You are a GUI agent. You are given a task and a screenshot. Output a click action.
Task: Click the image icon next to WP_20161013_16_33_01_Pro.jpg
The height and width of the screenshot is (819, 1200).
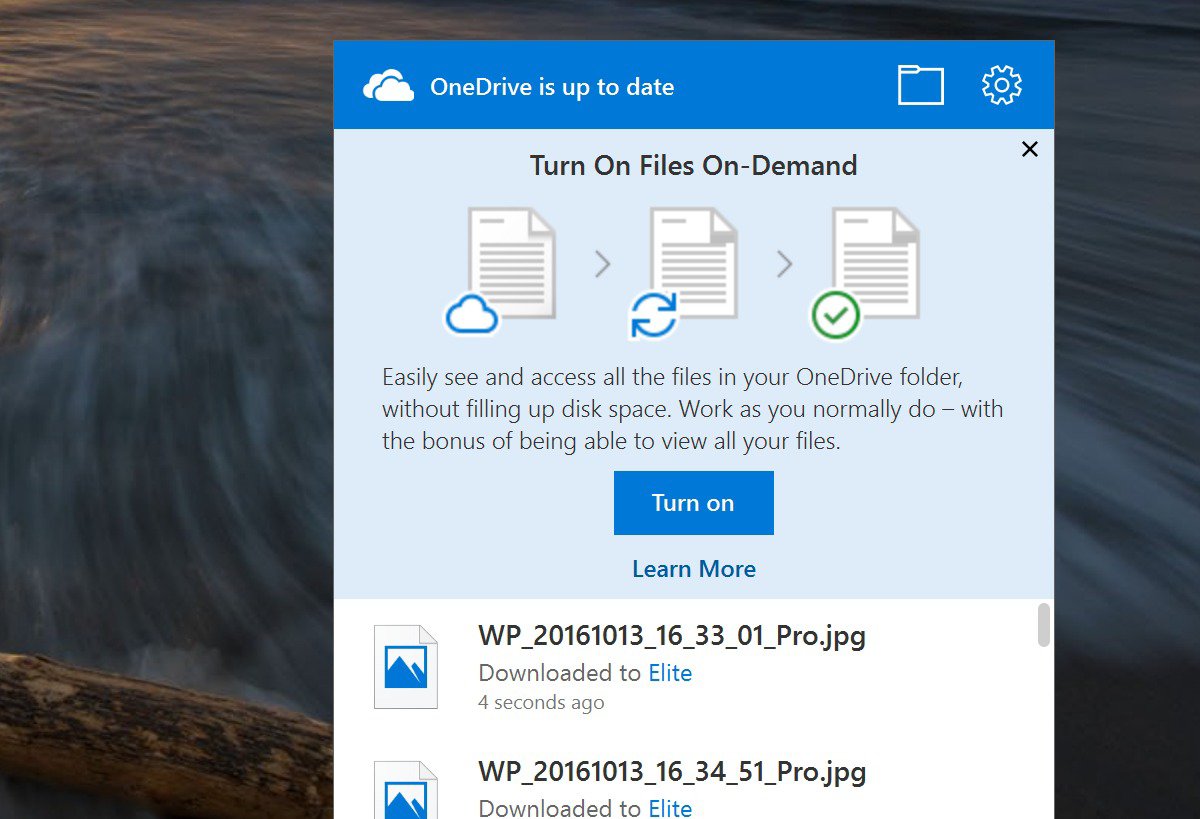pyautogui.click(x=404, y=666)
